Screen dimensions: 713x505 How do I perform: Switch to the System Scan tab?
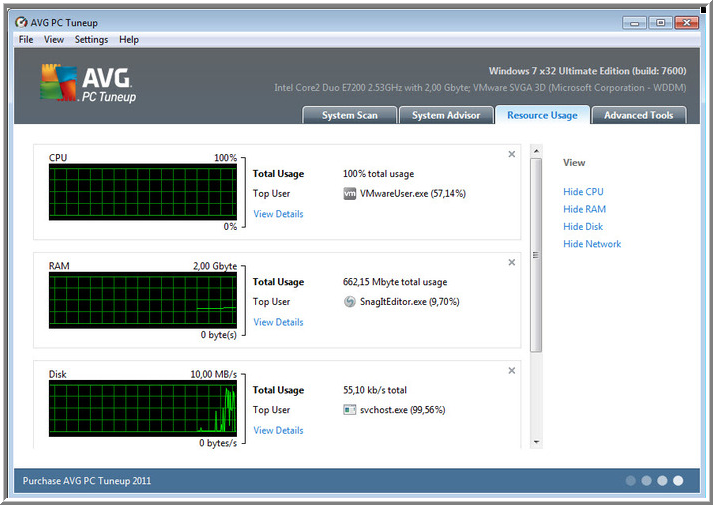point(350,115)
